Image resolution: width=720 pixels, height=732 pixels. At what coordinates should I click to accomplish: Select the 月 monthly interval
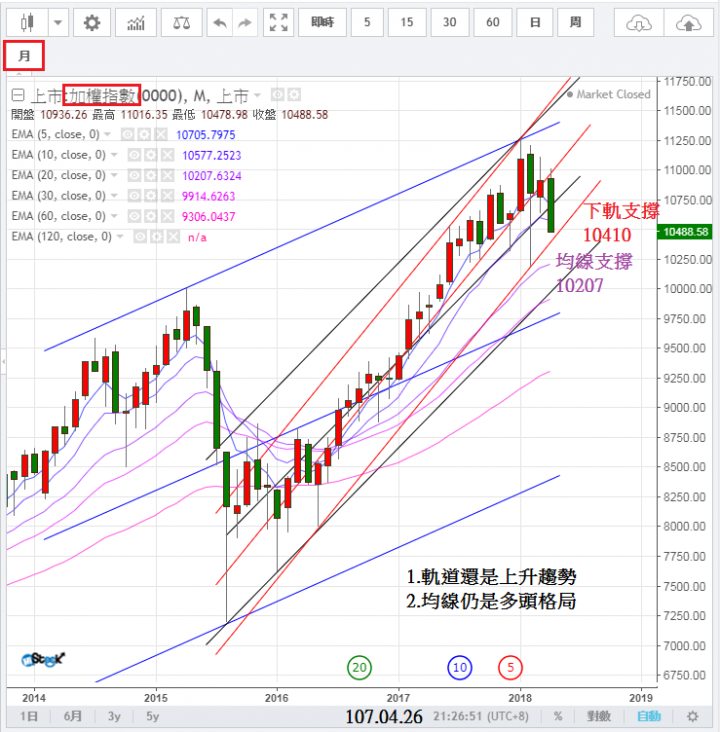coord(24,56)
